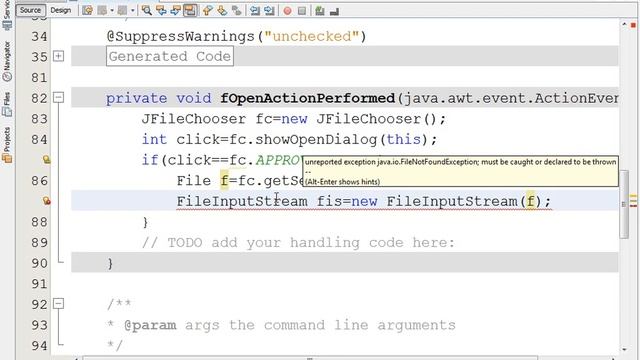Click error lightbulb beside FileInputStream line

[47, 200]
